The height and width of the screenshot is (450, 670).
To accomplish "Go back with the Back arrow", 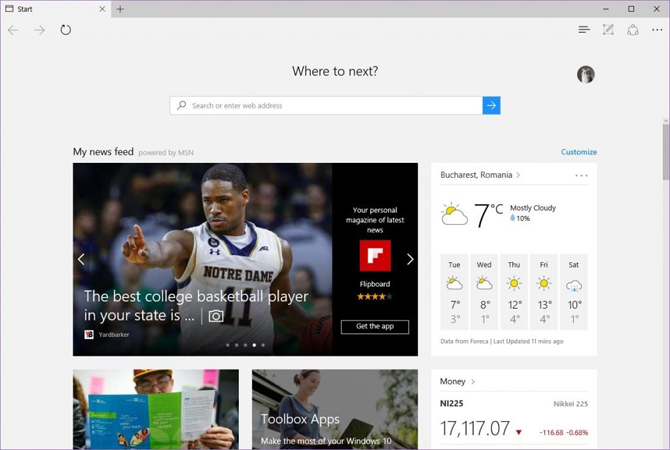I will point(13,30).
